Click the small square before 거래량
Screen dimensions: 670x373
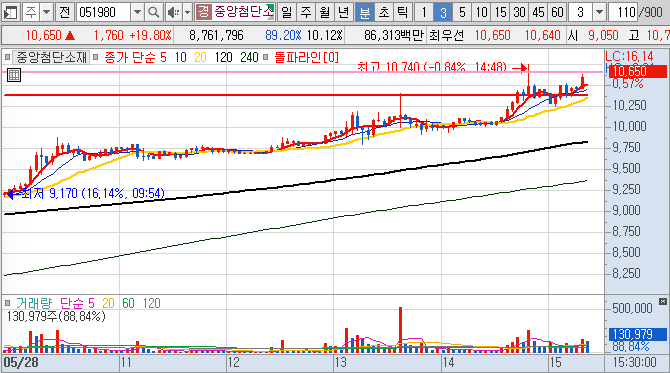[x=7, y=303]
